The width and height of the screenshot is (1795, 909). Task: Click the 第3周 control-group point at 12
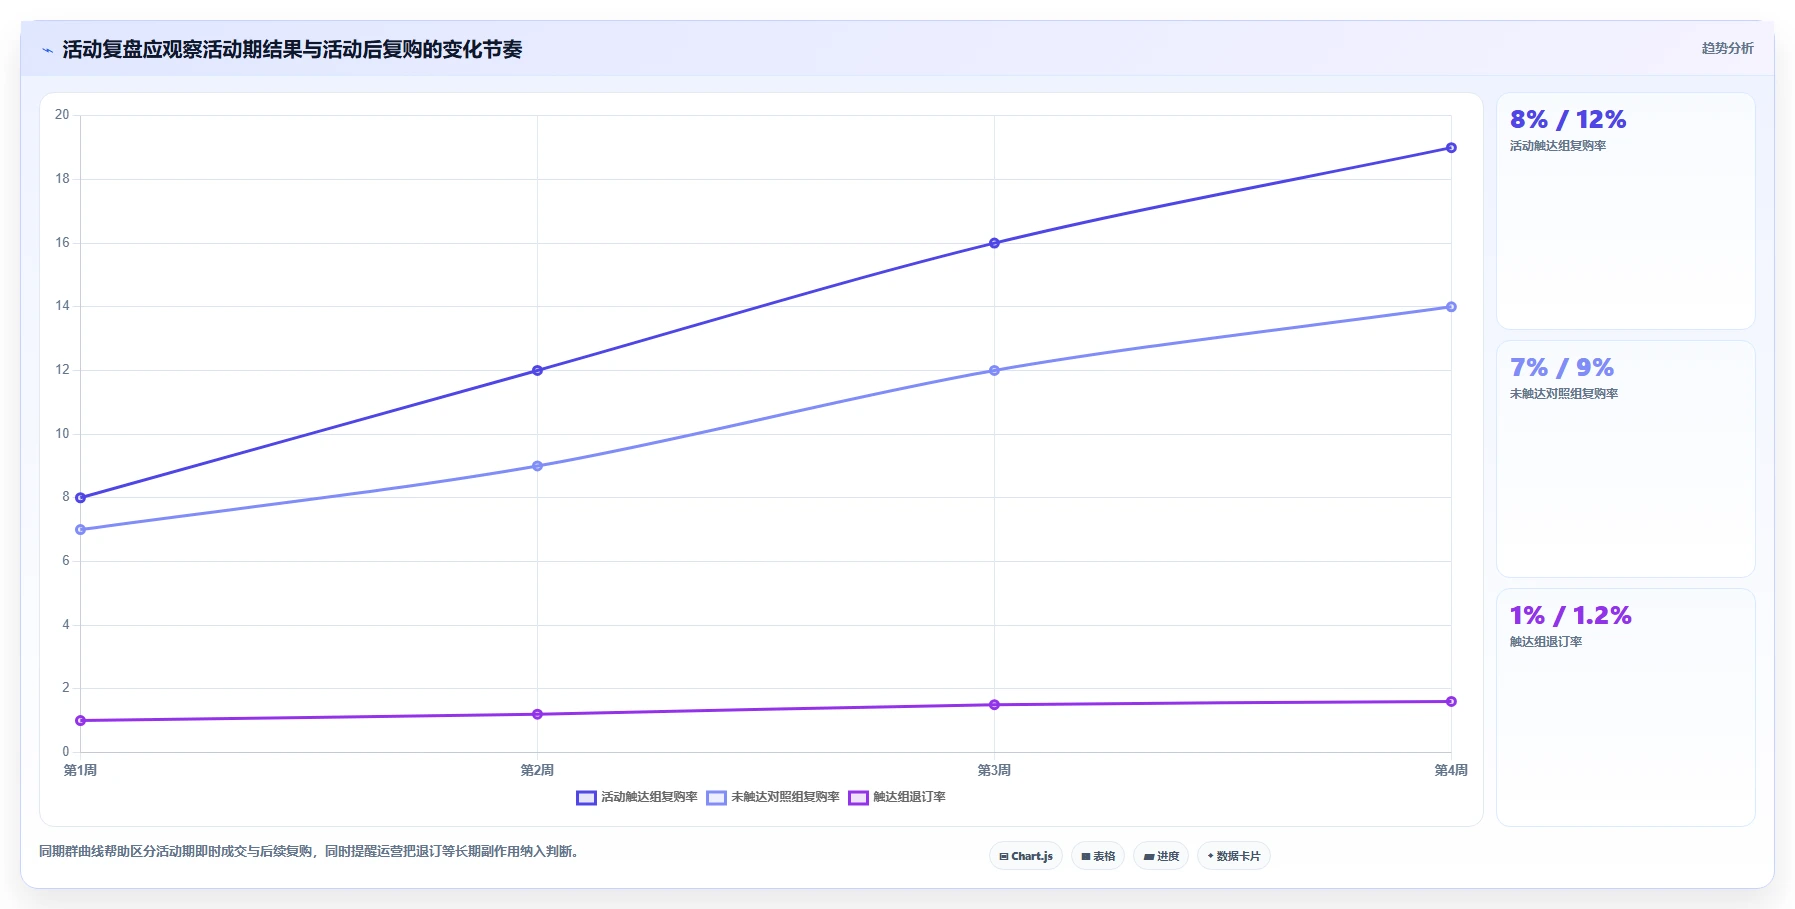pos(994,371)
